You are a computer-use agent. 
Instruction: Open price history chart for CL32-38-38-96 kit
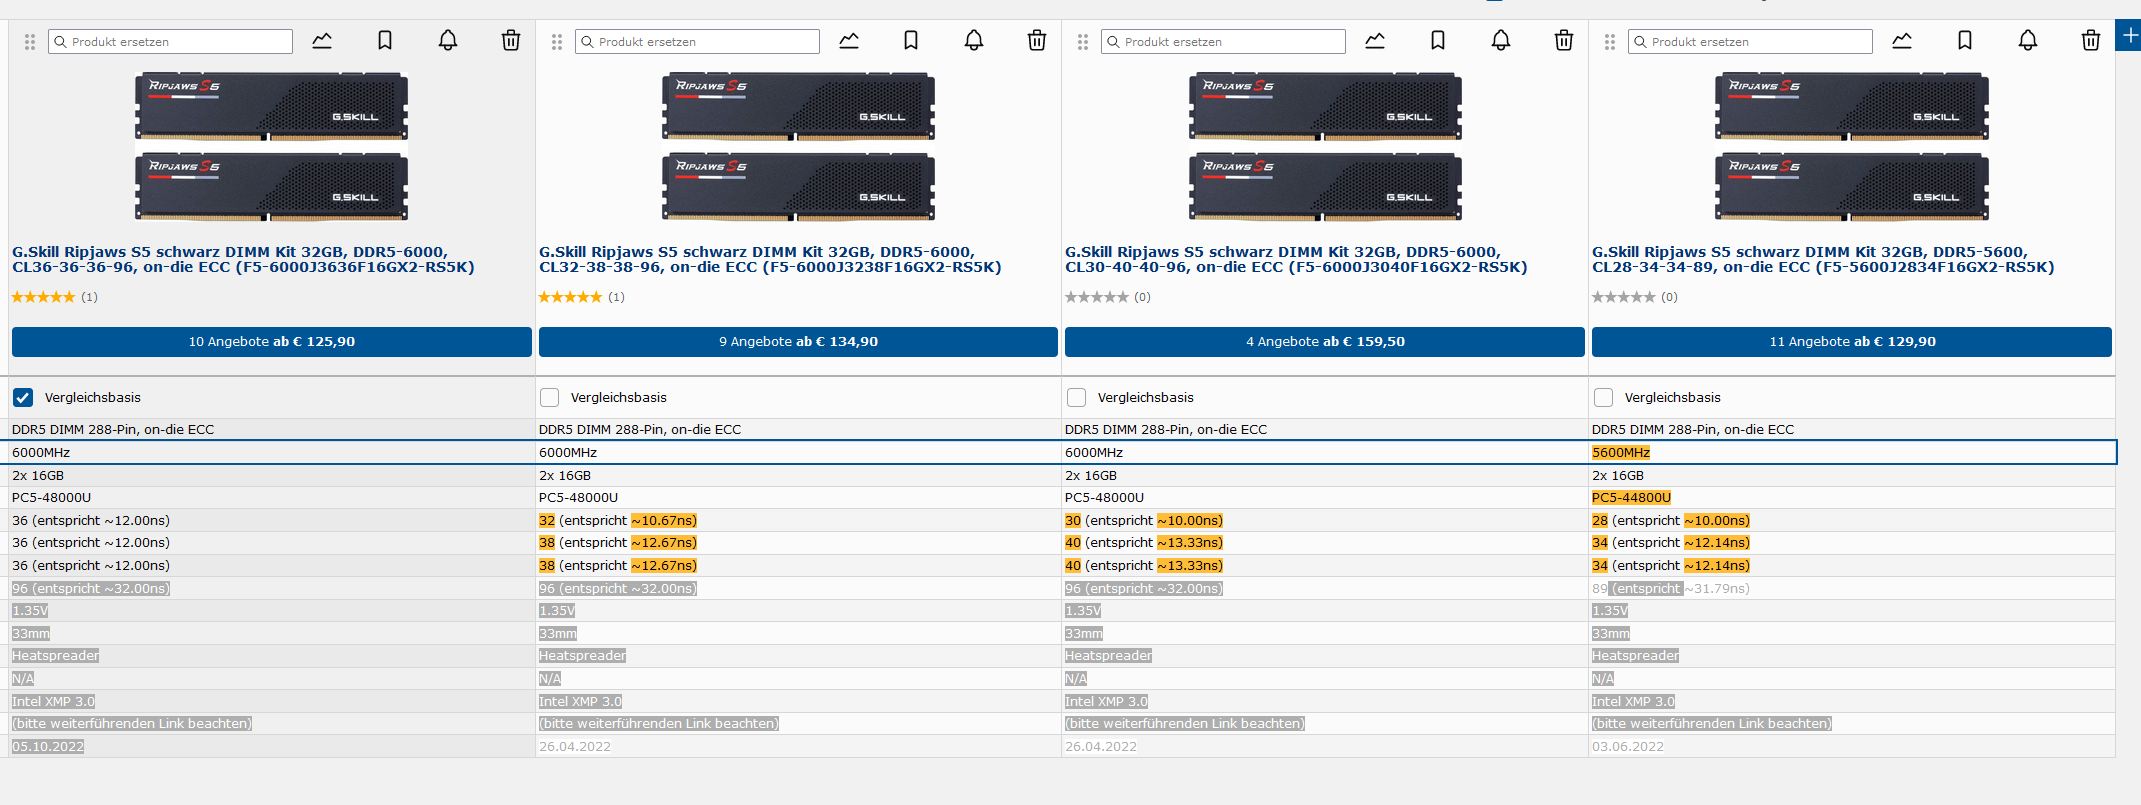(849, 41)
